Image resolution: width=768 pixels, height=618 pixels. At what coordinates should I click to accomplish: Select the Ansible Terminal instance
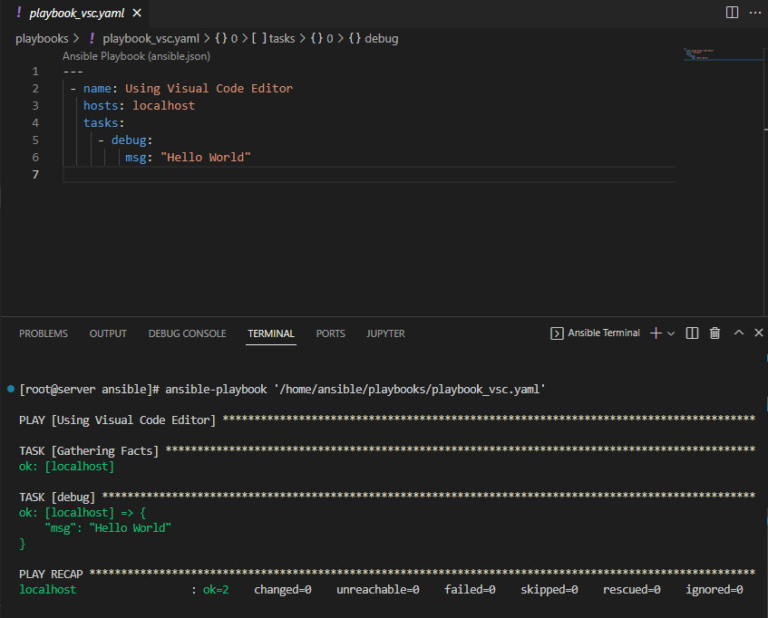pyautogui.click(x=596, y=333)
